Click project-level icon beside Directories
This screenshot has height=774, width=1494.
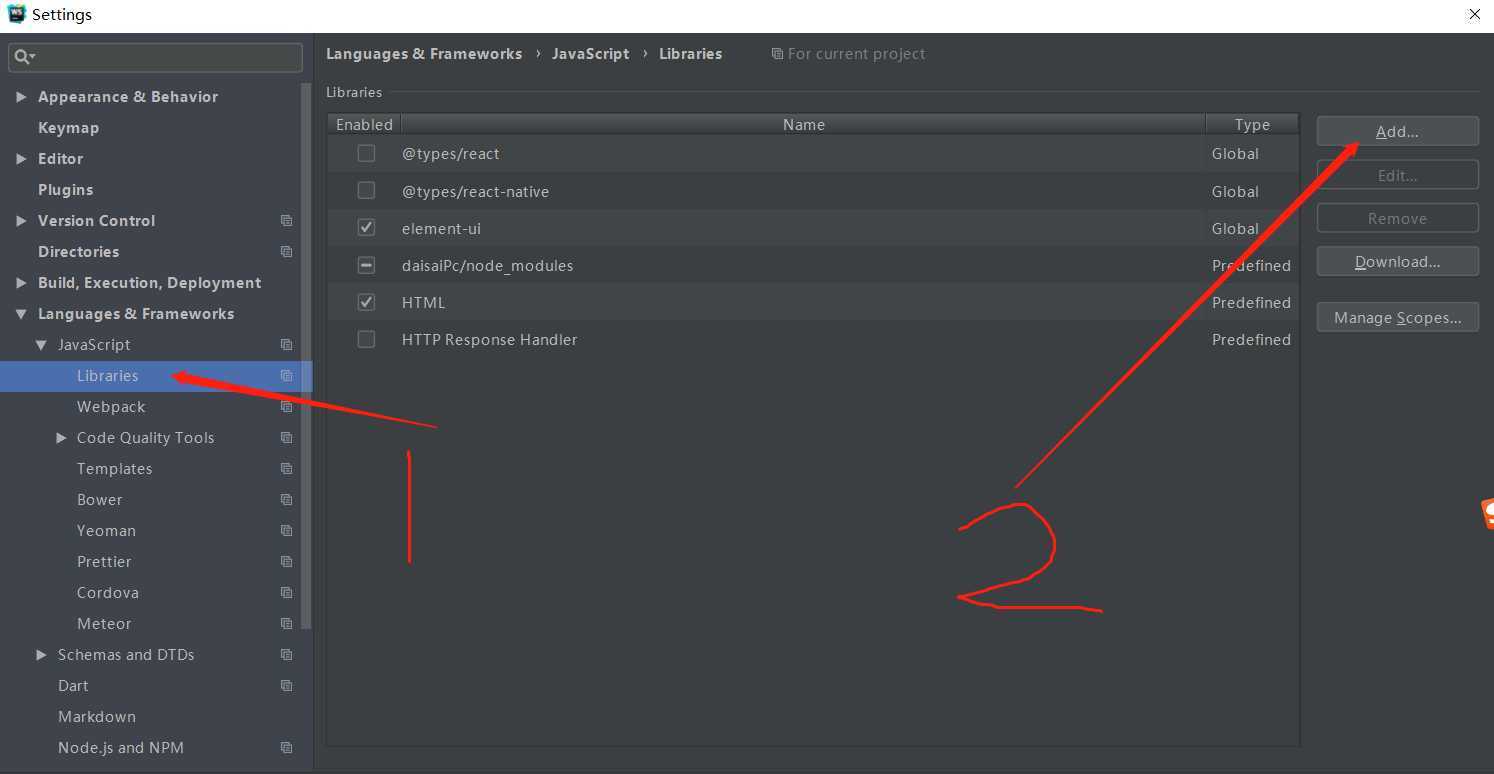click(287, 252)
